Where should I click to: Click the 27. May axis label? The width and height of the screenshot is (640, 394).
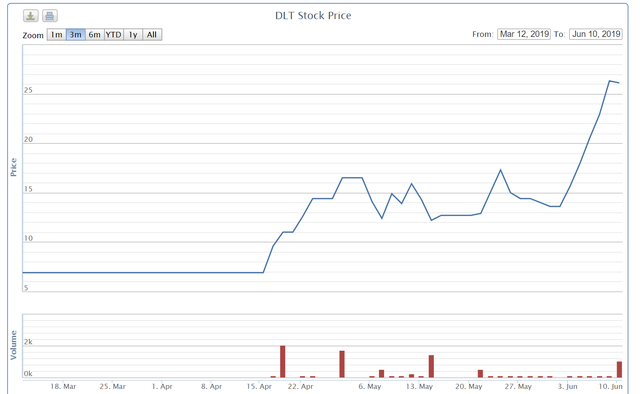[x=518, y=386]
